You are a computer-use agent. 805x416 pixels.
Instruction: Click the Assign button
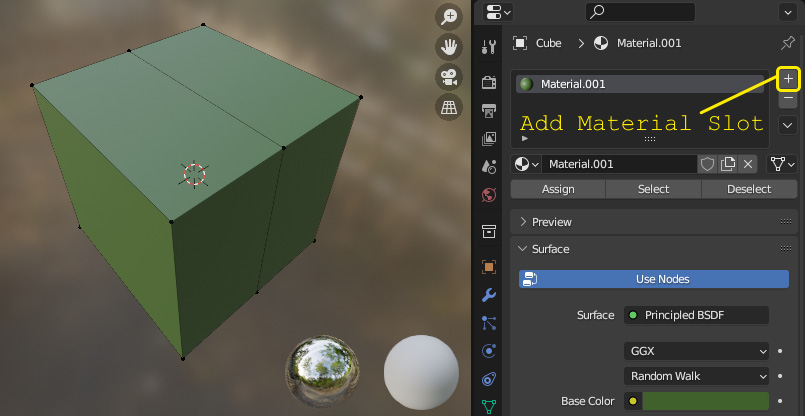(558, 189)
